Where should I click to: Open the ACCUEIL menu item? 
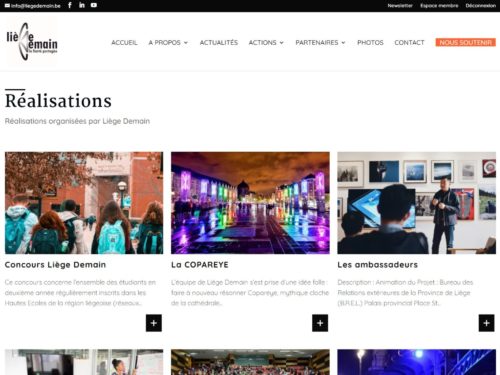tap(124, 43)
